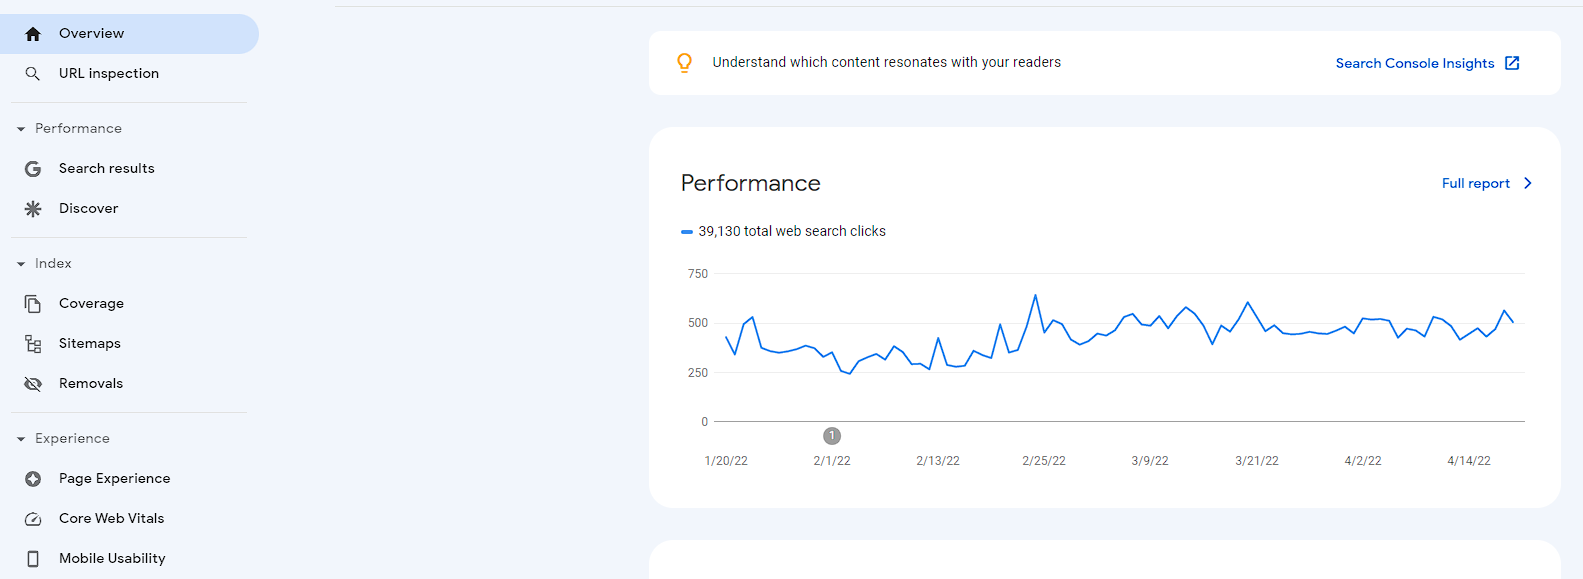This screenshot has height=579, width=1583.
Task: Collapse the Index sidebar section
Action: [x=21, y=264]
